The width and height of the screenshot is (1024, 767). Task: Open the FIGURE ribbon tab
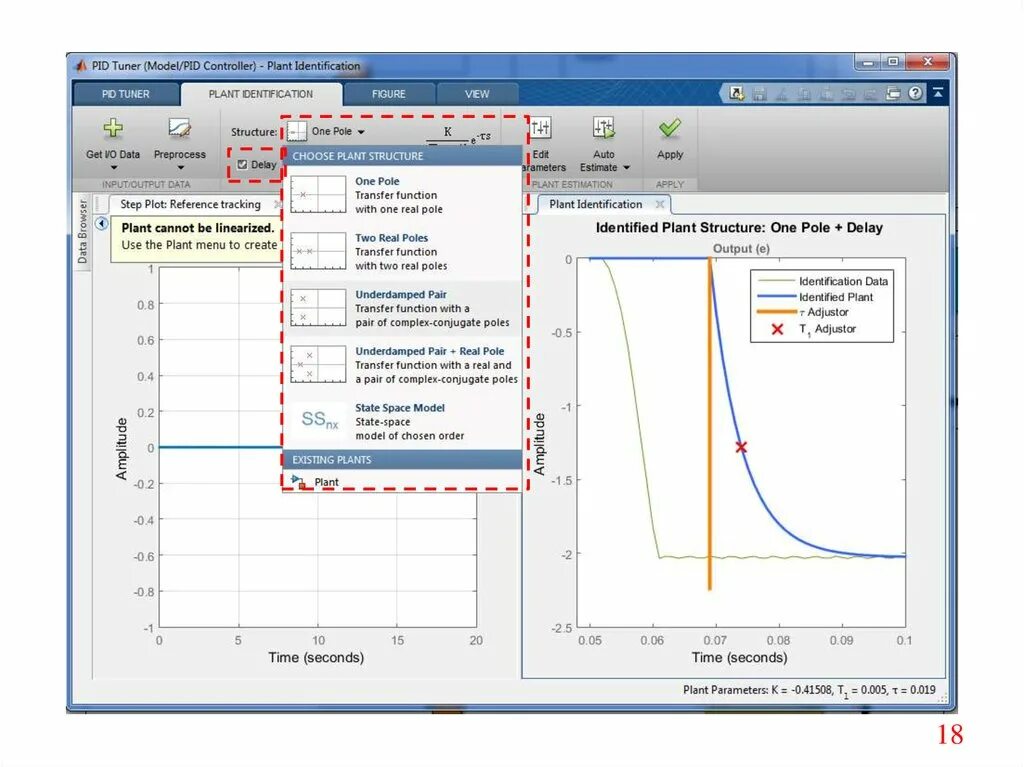coord(389,94)
